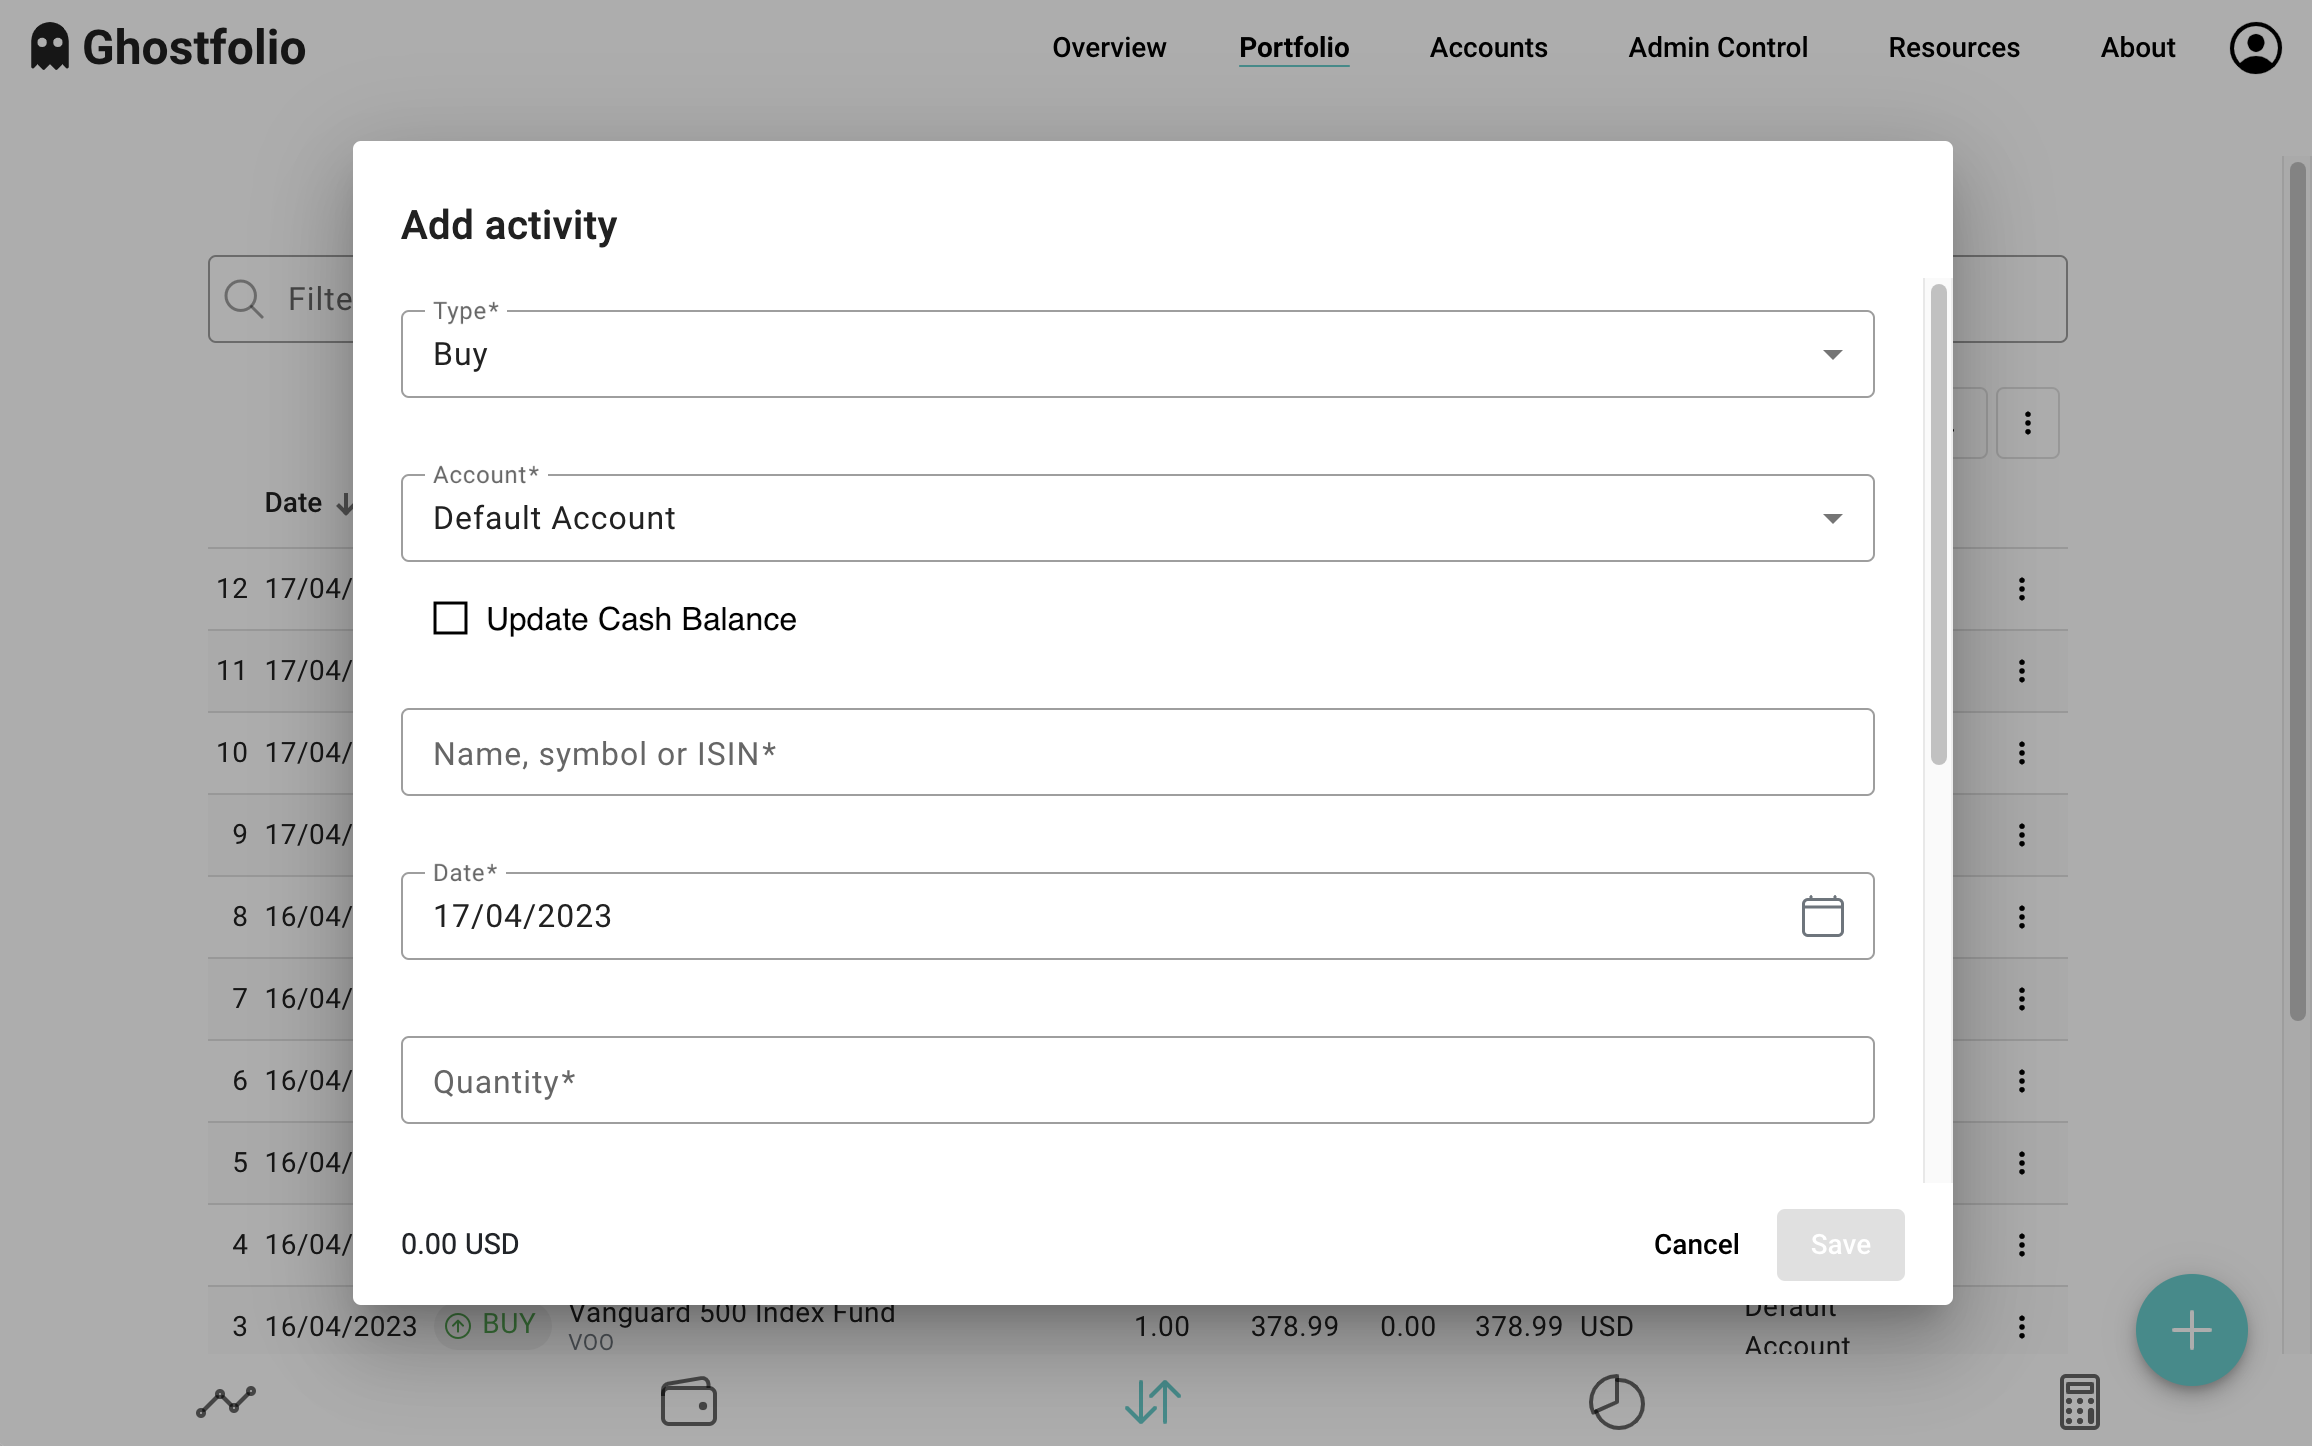Open the allocations pie chart icon
2312x1446 pixels.
coord(1617,1402)
